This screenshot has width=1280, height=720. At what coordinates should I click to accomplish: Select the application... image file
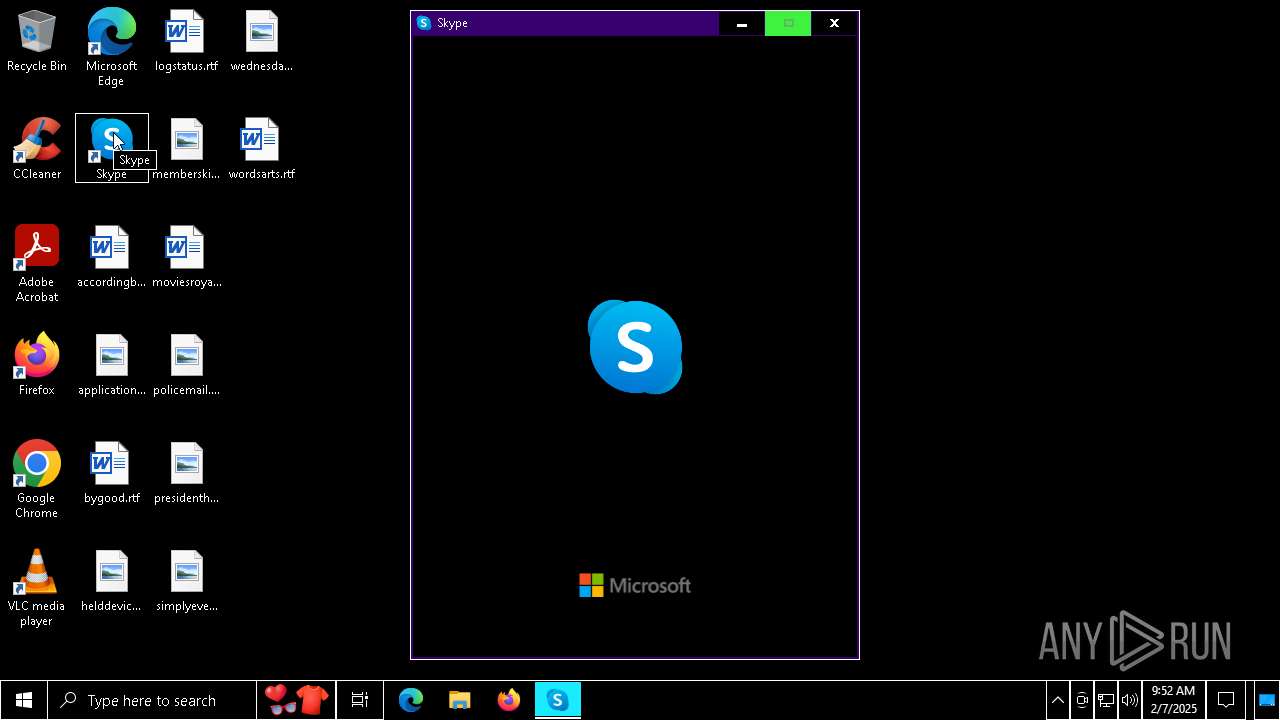tap(111, 365)
